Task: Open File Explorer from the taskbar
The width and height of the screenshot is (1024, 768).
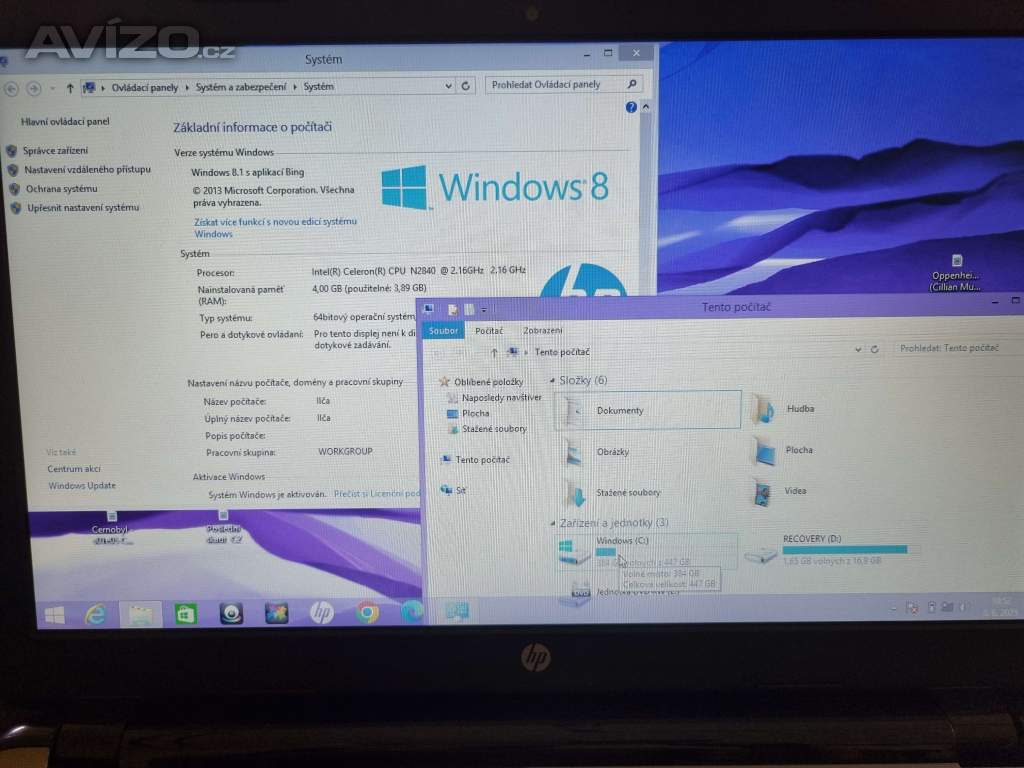Action: pyautogui.click(x=140, y=614)
